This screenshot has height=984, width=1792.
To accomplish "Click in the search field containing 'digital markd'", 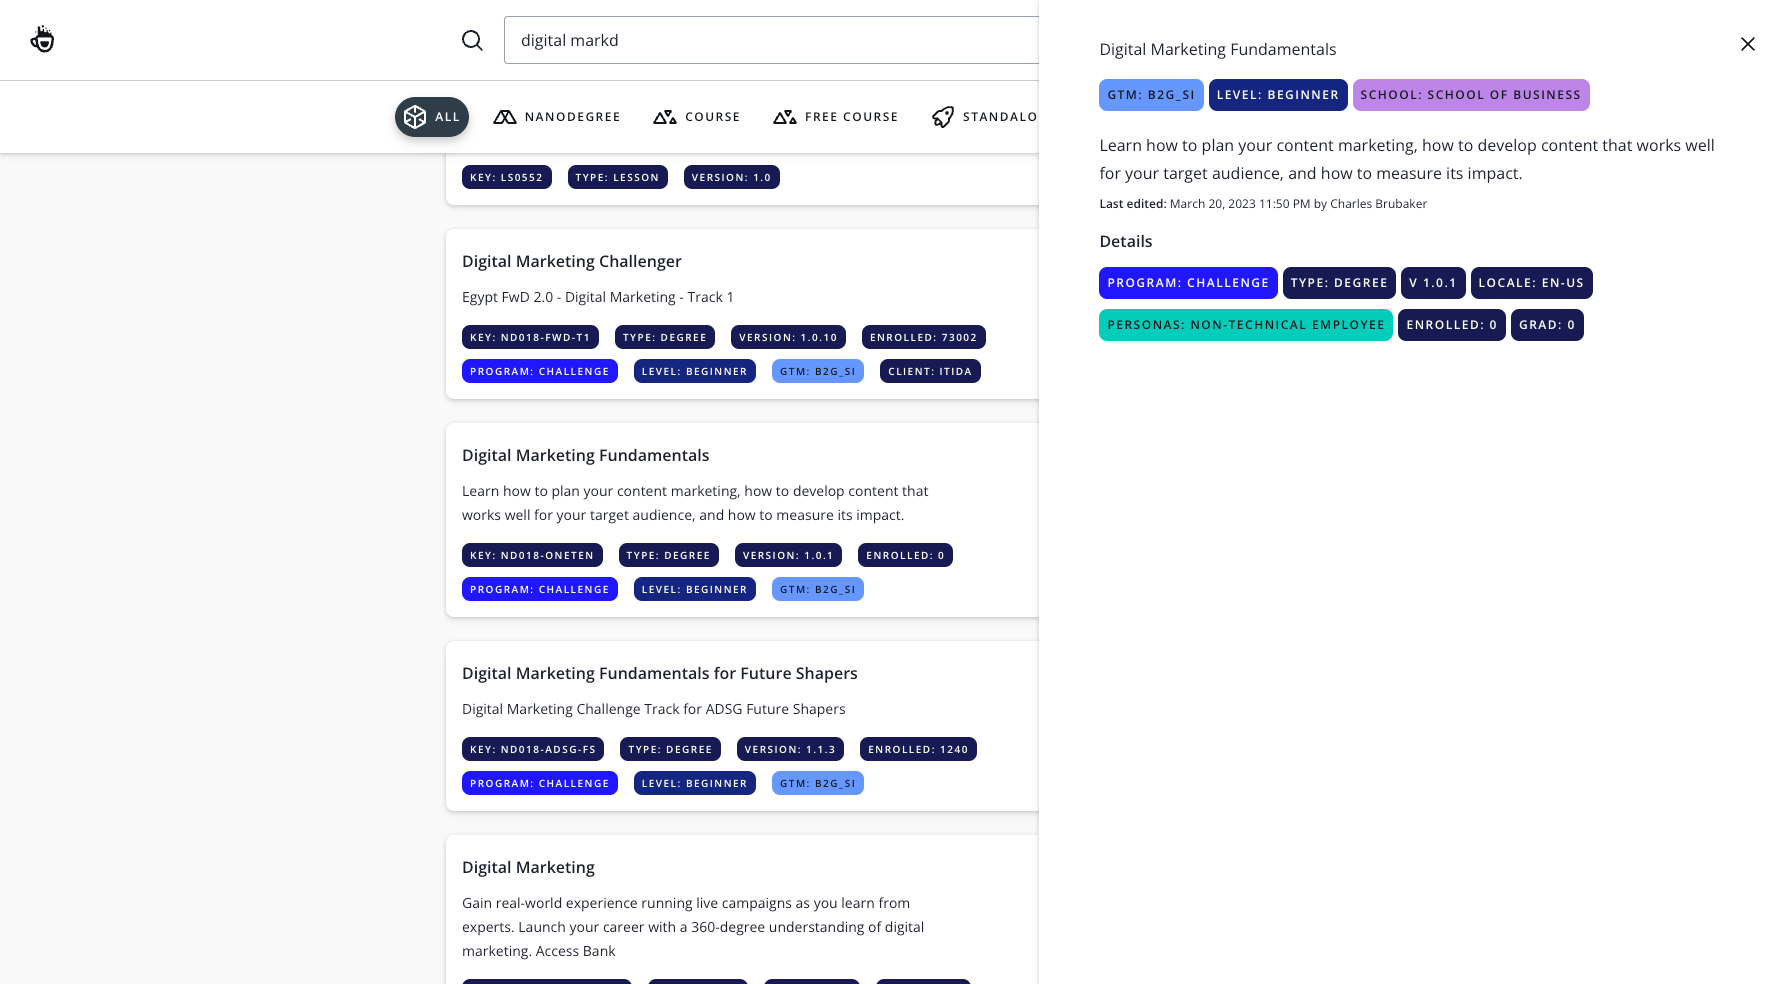I will tap(770, 40).
